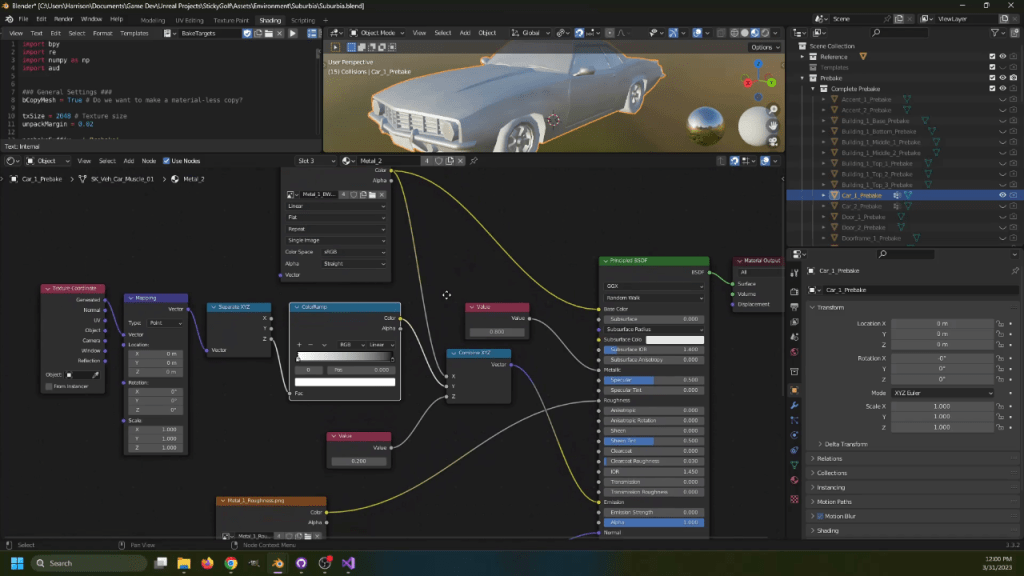Open the outliner filter funnel icon
The width and height of the screenshot is (1024, 576).
point(995,33)
